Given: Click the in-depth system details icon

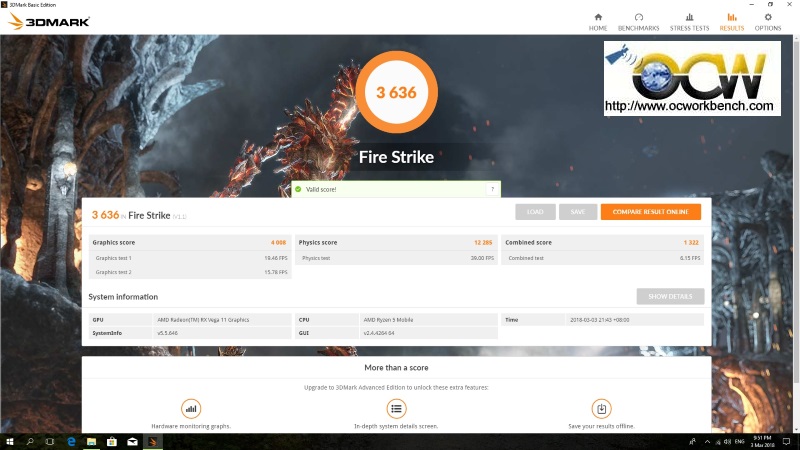Looking at the screenshot, I should pos(396,409).
